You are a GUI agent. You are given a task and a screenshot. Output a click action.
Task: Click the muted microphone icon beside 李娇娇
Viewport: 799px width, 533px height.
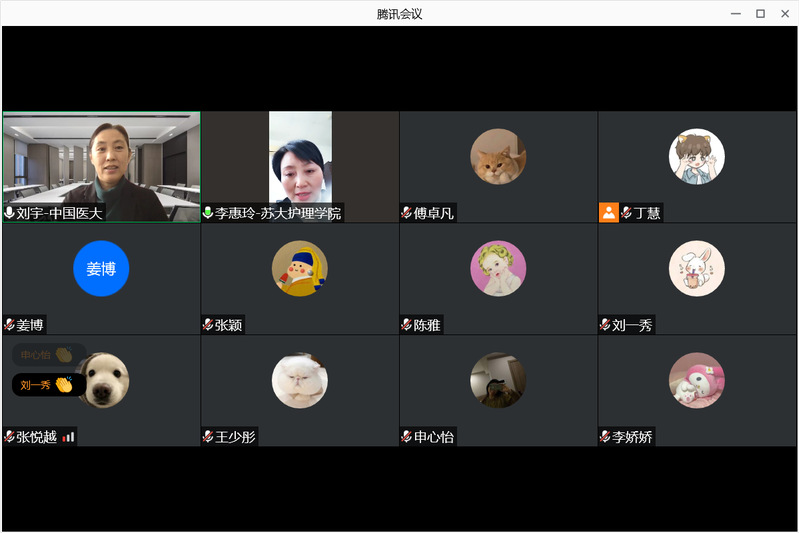tap(606, 437)
